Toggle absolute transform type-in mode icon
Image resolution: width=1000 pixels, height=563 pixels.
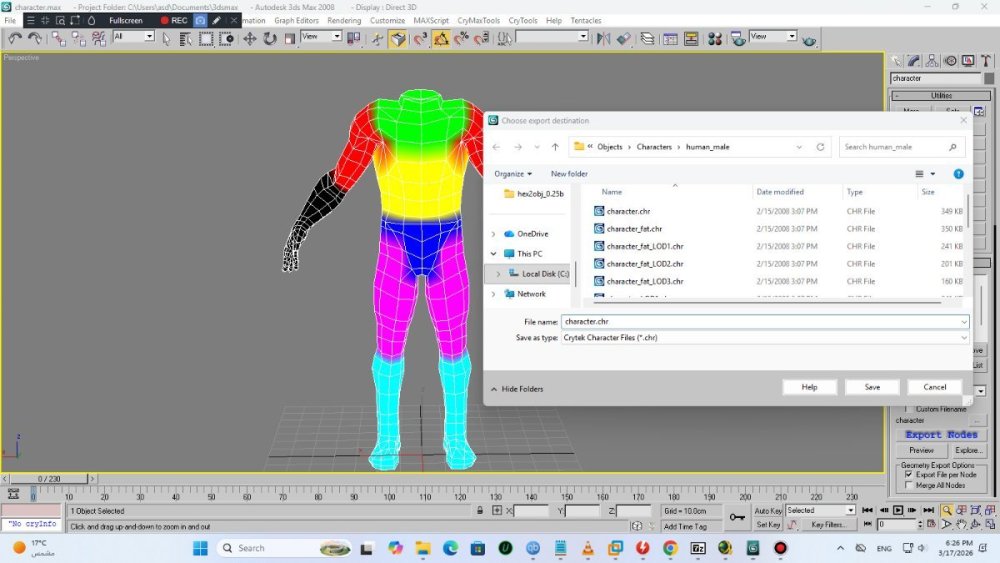pos(497,511)
